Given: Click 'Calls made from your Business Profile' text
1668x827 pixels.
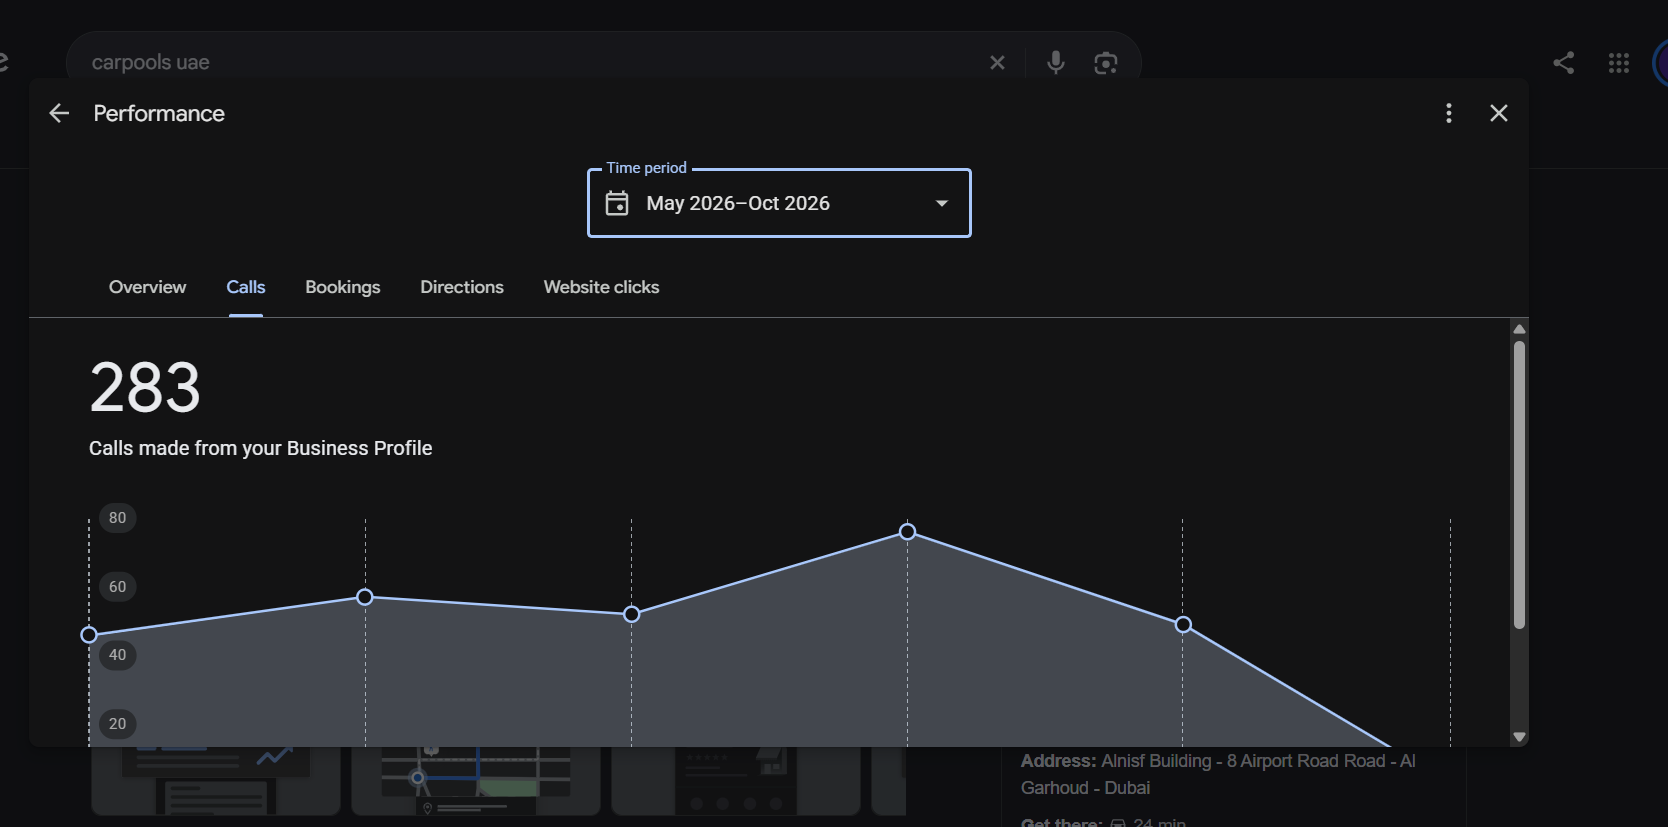Looking at the screenshot, I should coord(260,448).
